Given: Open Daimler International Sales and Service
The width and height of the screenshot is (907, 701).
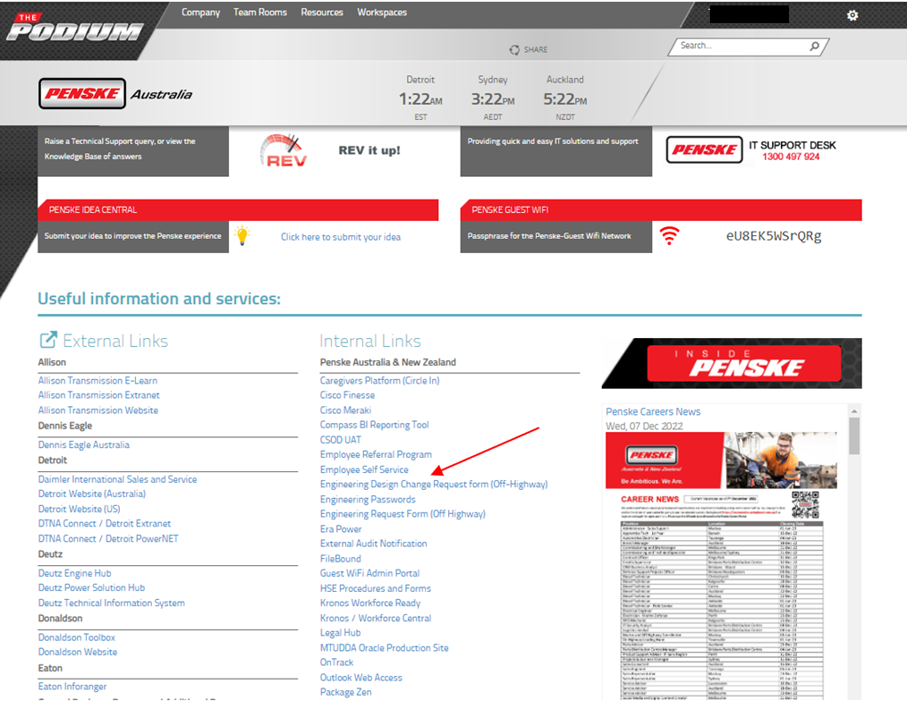Looking at the screenshot, I should point(117,479).
